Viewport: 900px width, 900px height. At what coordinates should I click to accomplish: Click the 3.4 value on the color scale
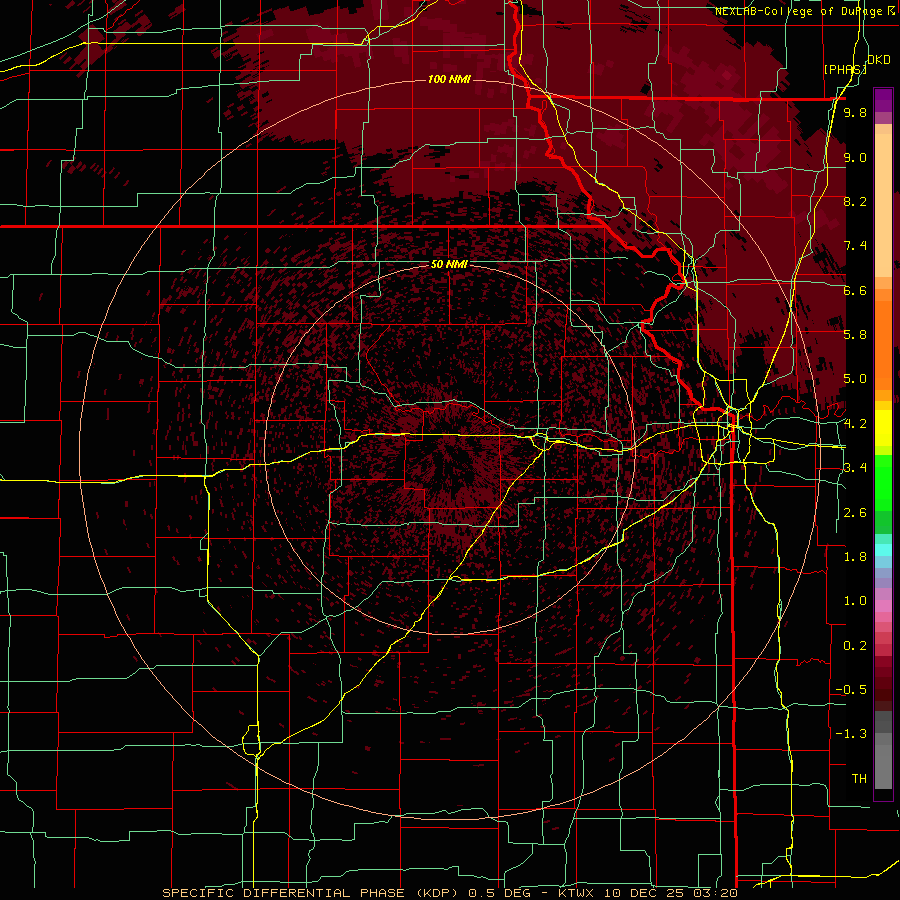(855, 468)
